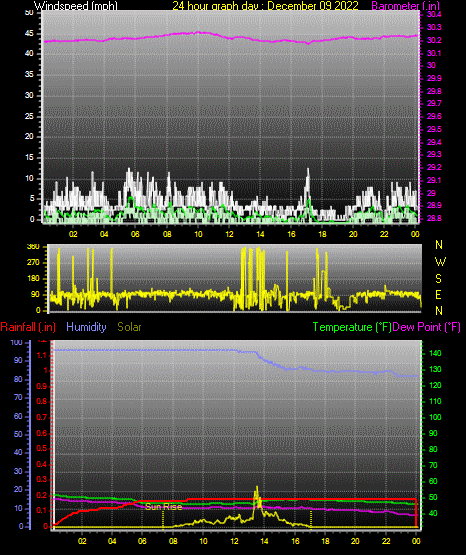Image resolution: width=466 pixels, height=555 pixels.
Task: Click the 100 humidity scale value
Action: (x=17, y=342)
